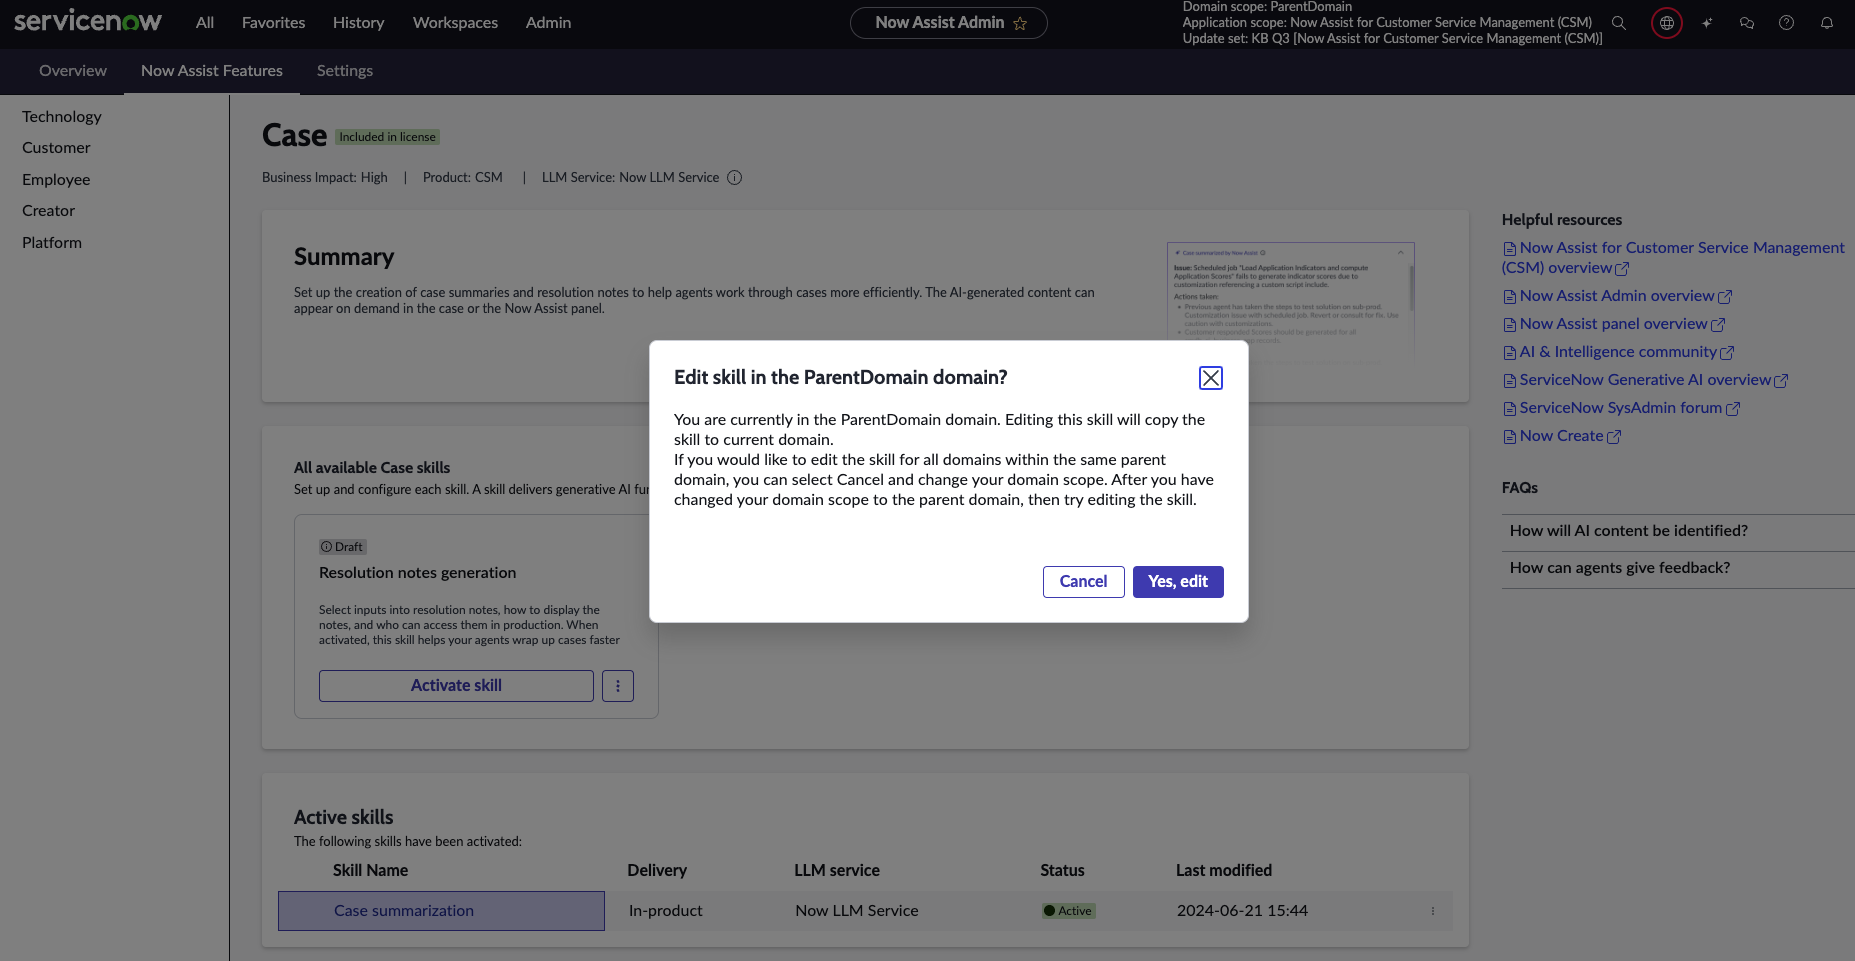Viewport: 1855px width, 961px height.
Task: Open AI & Intelligence community link
Action: (1619, 352)
